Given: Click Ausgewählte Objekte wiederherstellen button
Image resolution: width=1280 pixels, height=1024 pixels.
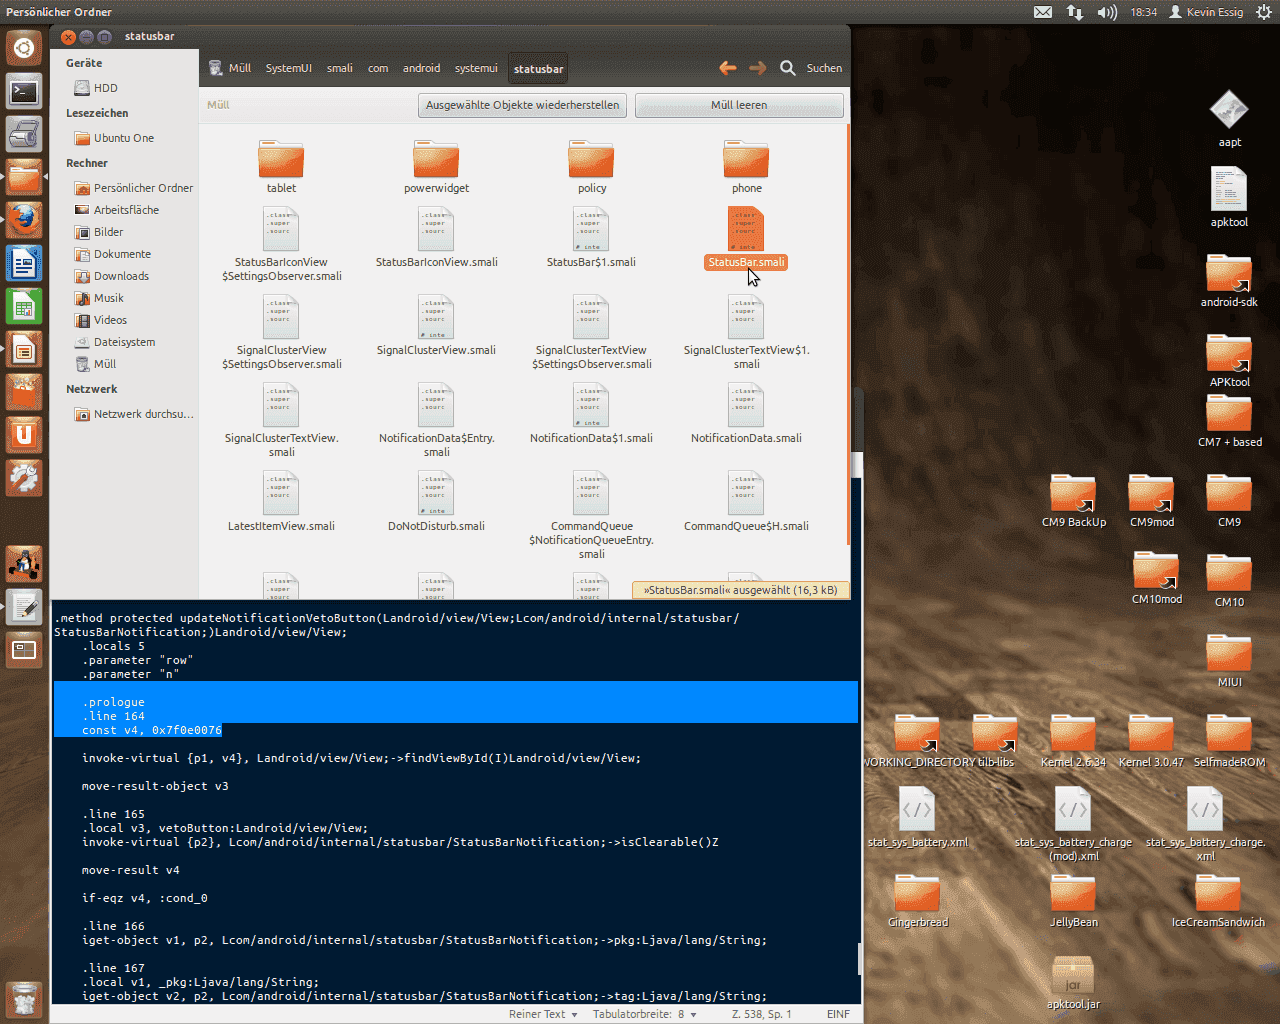Looking at the screenshot, I should click(522, 105).
